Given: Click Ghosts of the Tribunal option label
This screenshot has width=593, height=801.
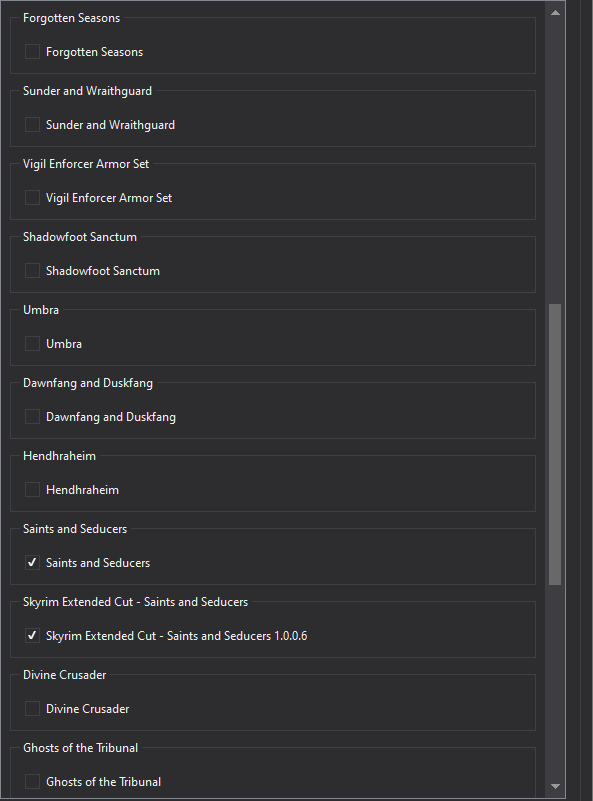Looking at the screenshot, I should coord(103,783).
